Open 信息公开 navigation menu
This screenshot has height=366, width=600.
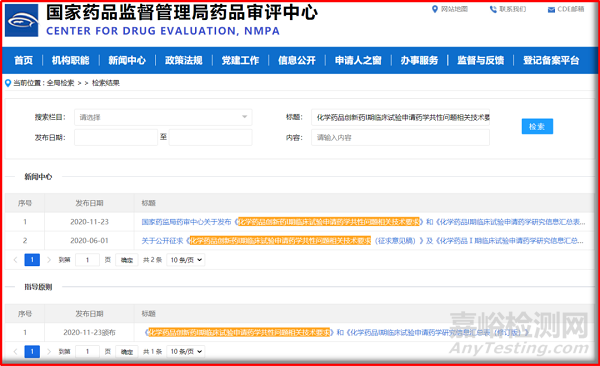pyautogui.click(x=297, y=60)
